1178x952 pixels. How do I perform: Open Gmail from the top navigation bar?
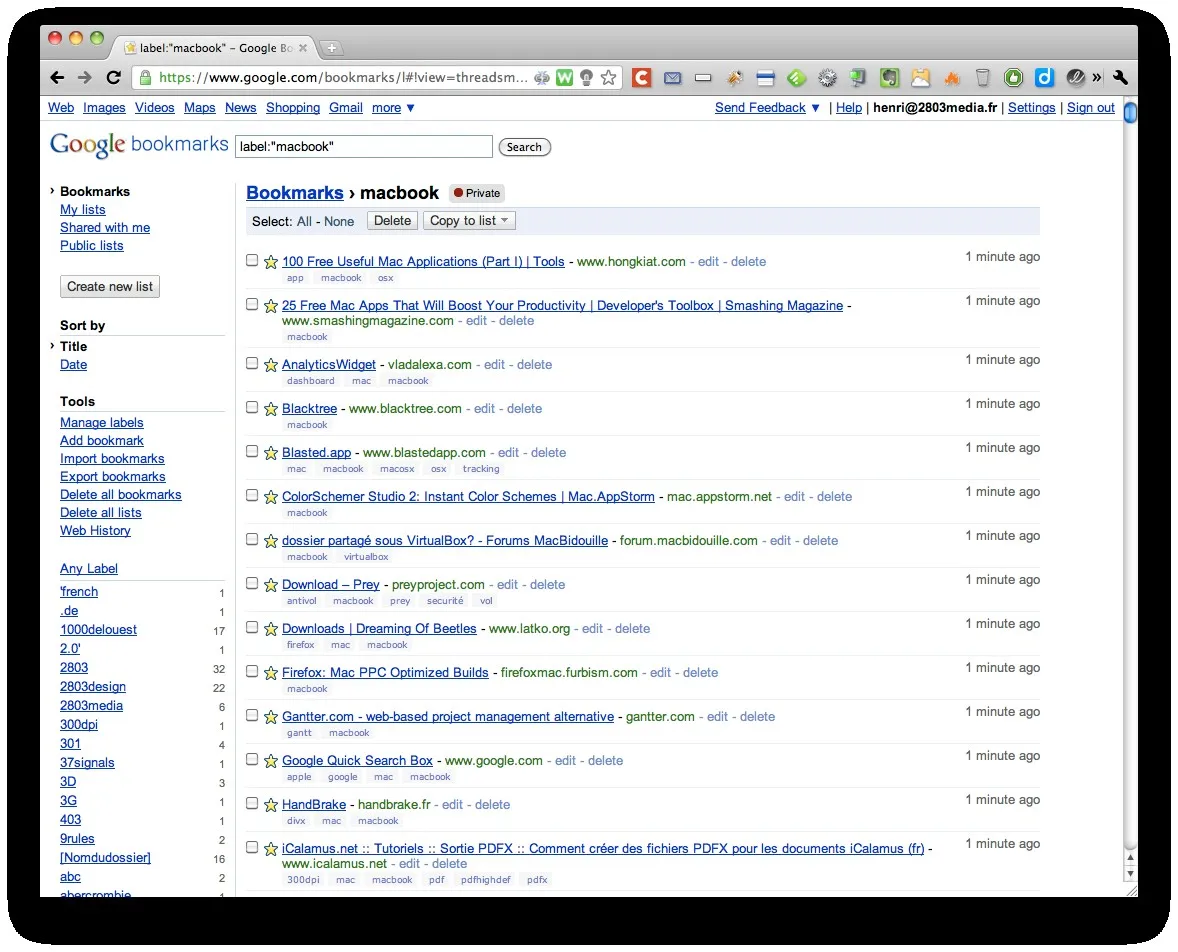point(346,107)
